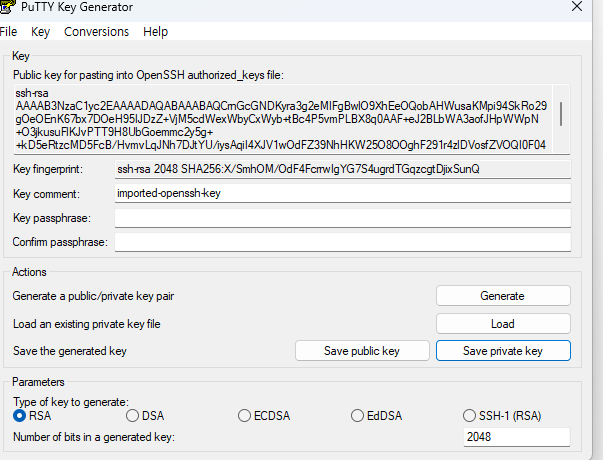Click 'Generate a public/private key pair' text

[x=93, y=296]
